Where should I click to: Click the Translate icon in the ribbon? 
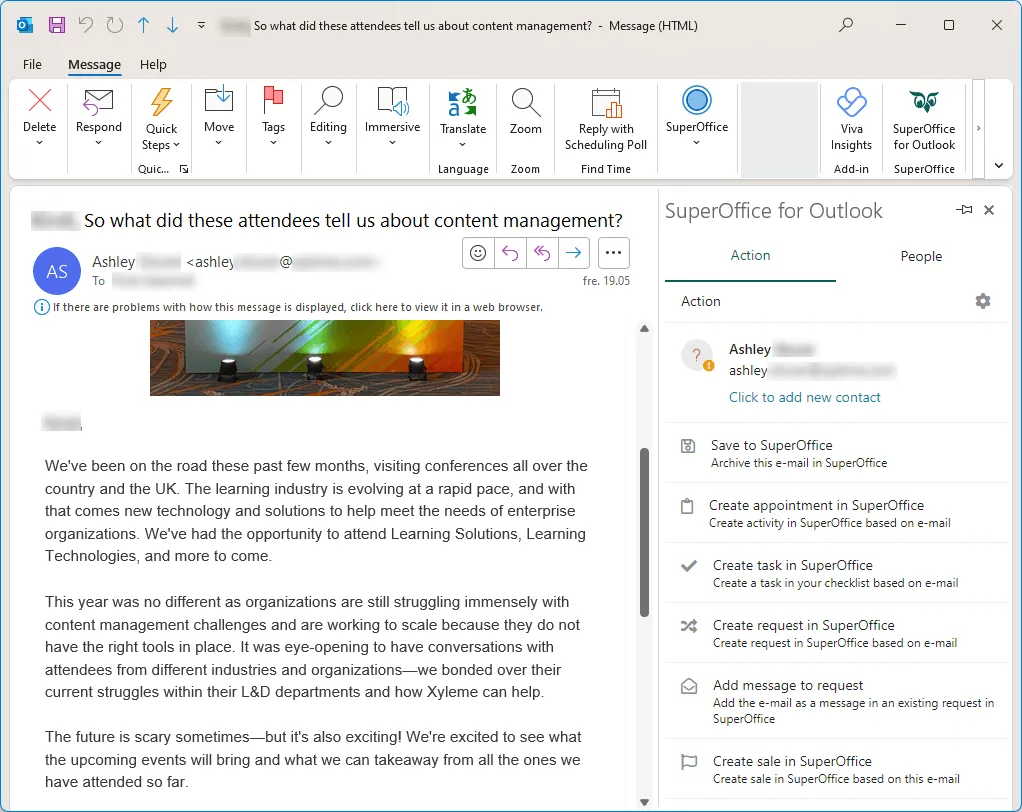(x=462, y=104)
